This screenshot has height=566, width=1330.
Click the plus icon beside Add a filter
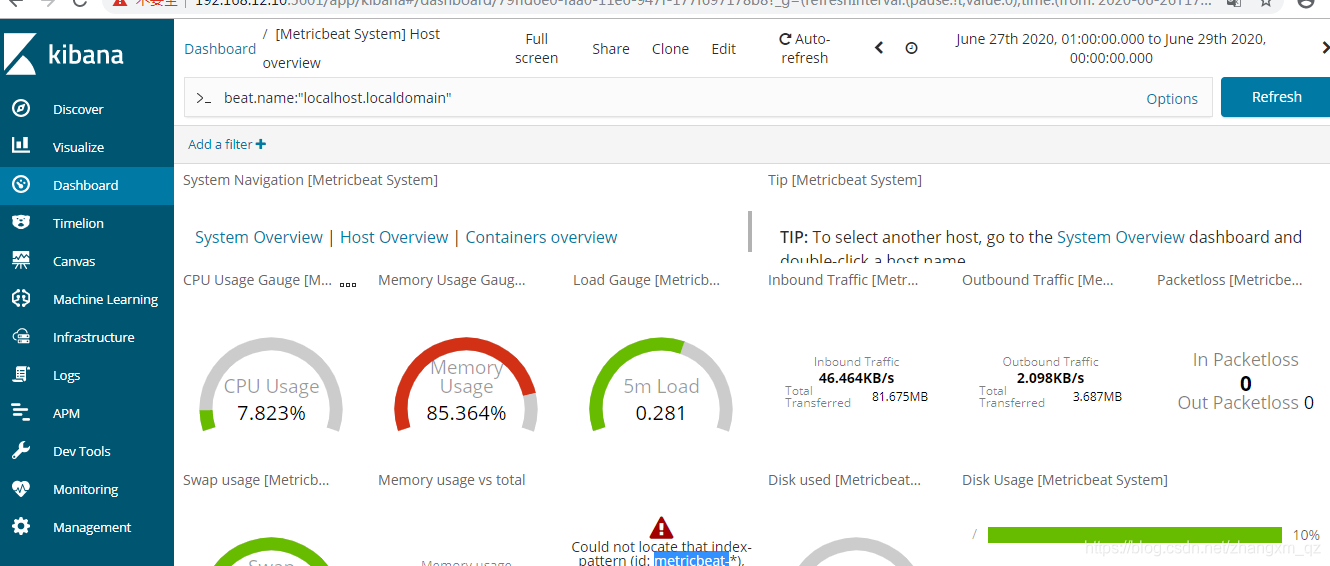[261, 144]
